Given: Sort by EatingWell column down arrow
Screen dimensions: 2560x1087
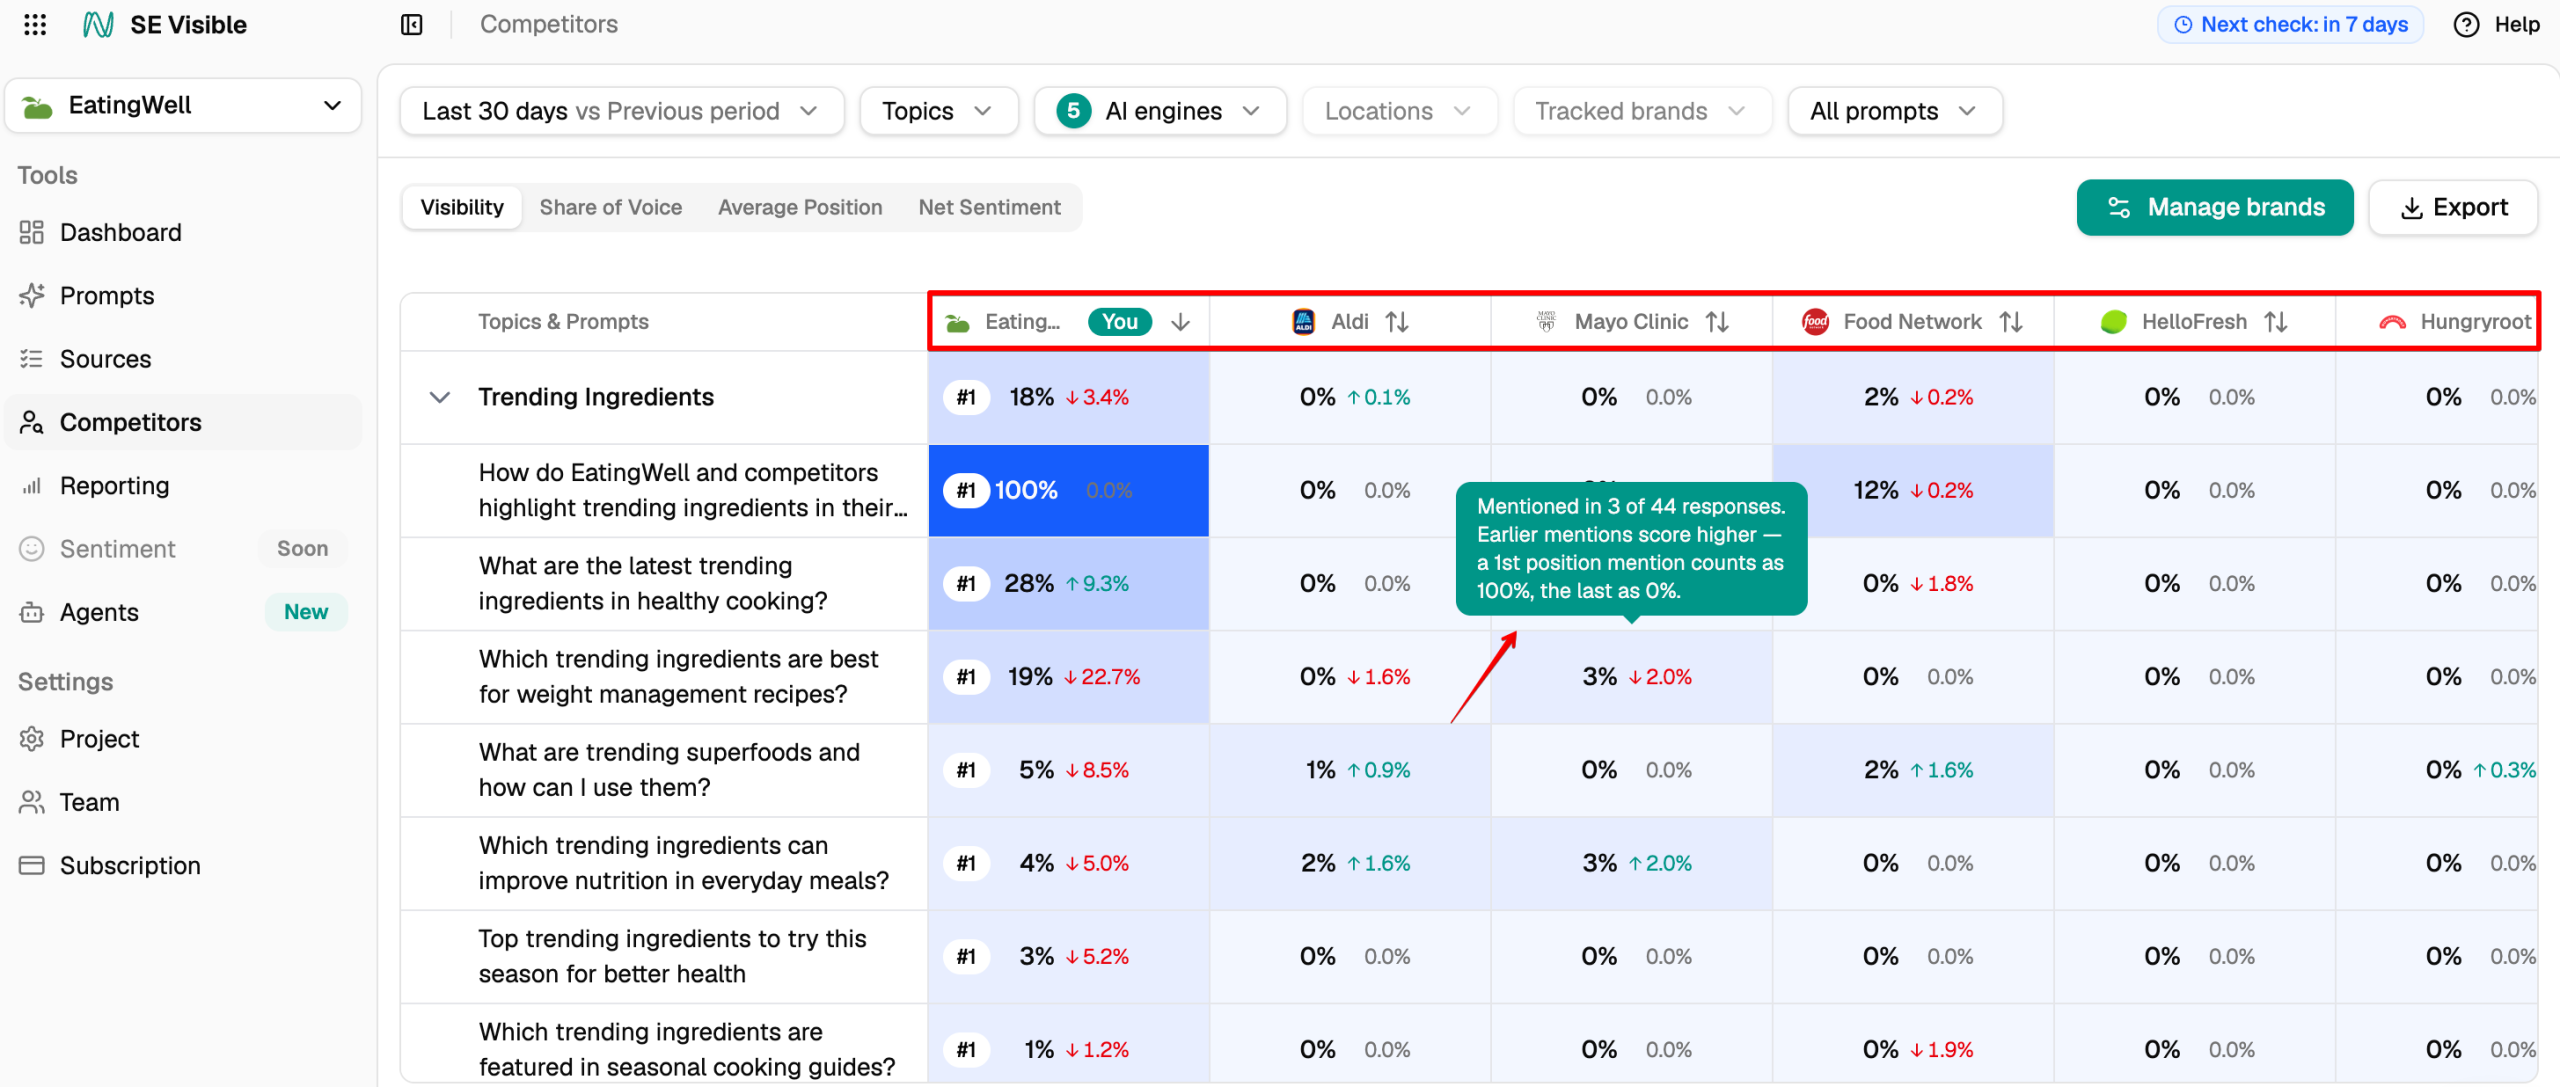Looking at the screenshot, I should [x=1181, y=321].
